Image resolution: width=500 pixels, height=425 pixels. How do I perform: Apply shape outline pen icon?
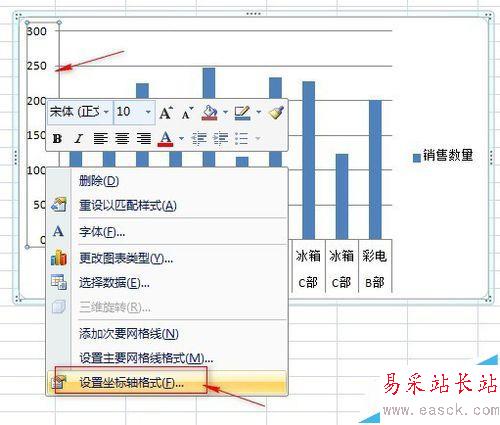pyautogui.click(x=242, y=113)
